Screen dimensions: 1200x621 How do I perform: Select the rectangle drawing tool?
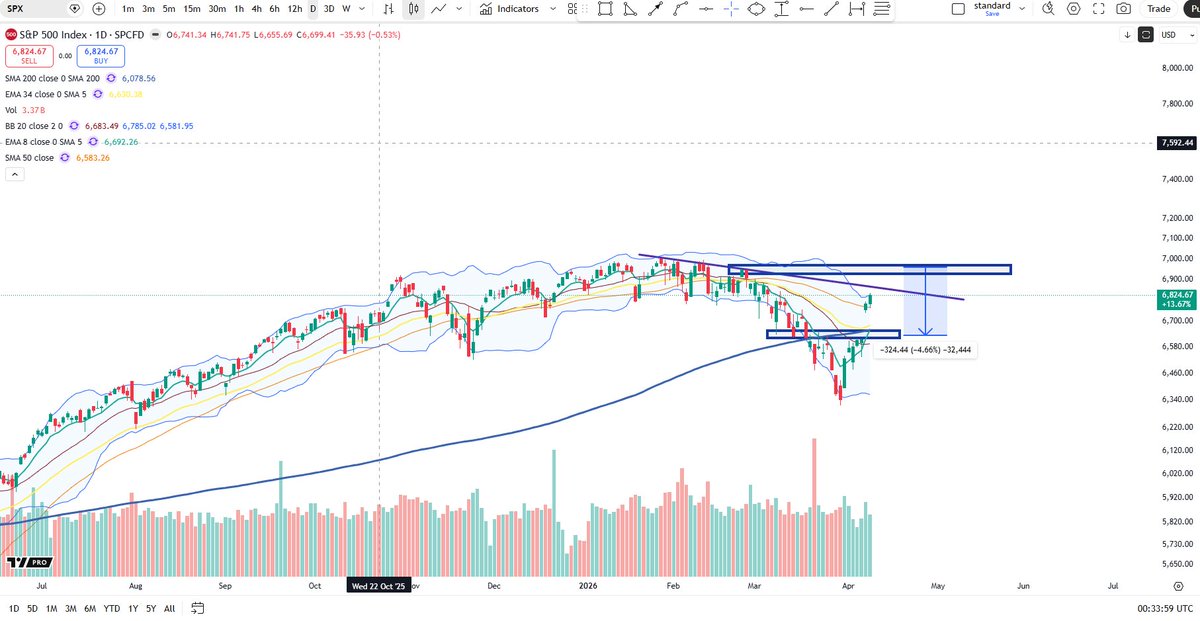pyautogui.click(x=605, y=9)
